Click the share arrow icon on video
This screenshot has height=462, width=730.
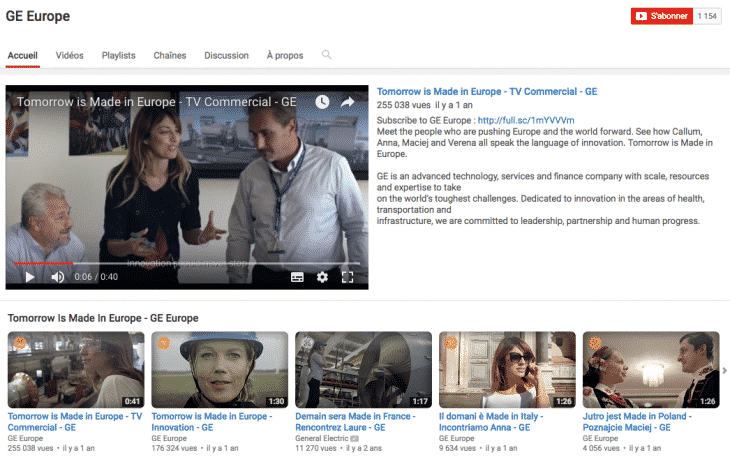tap(348, 102)
